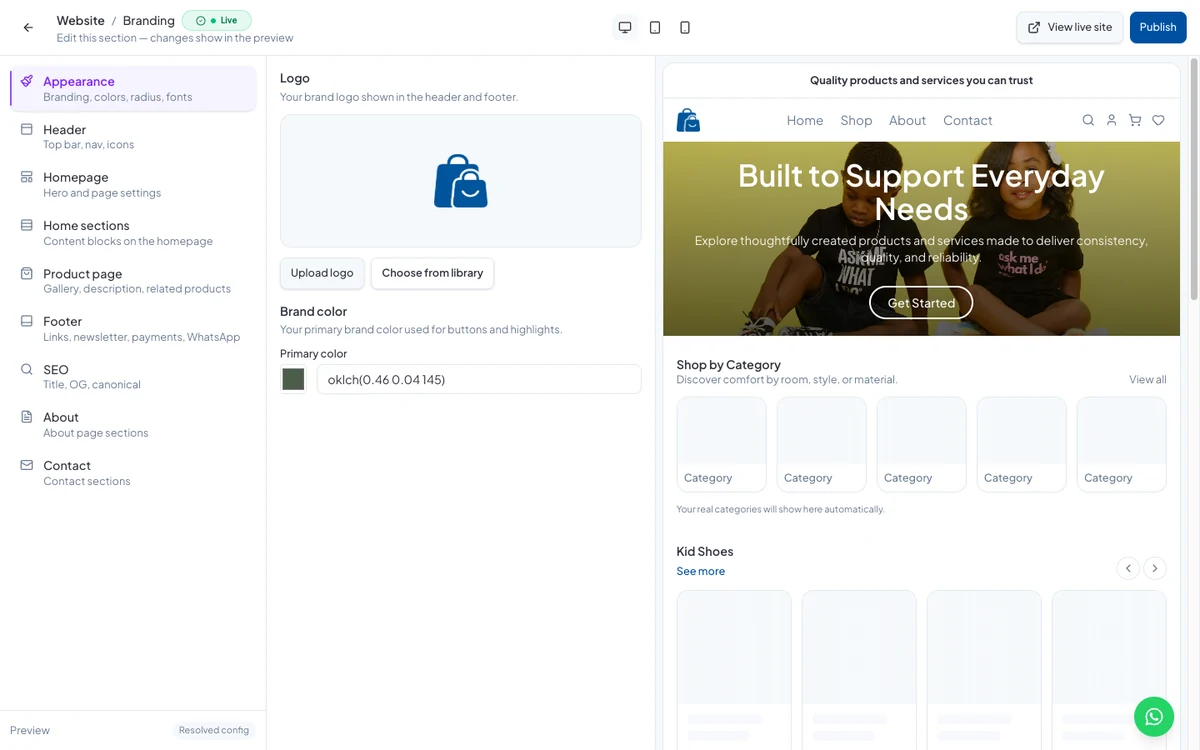Open the Contact sections item
The width and height of the screenshot is (1200, 750).
(133, 472)
